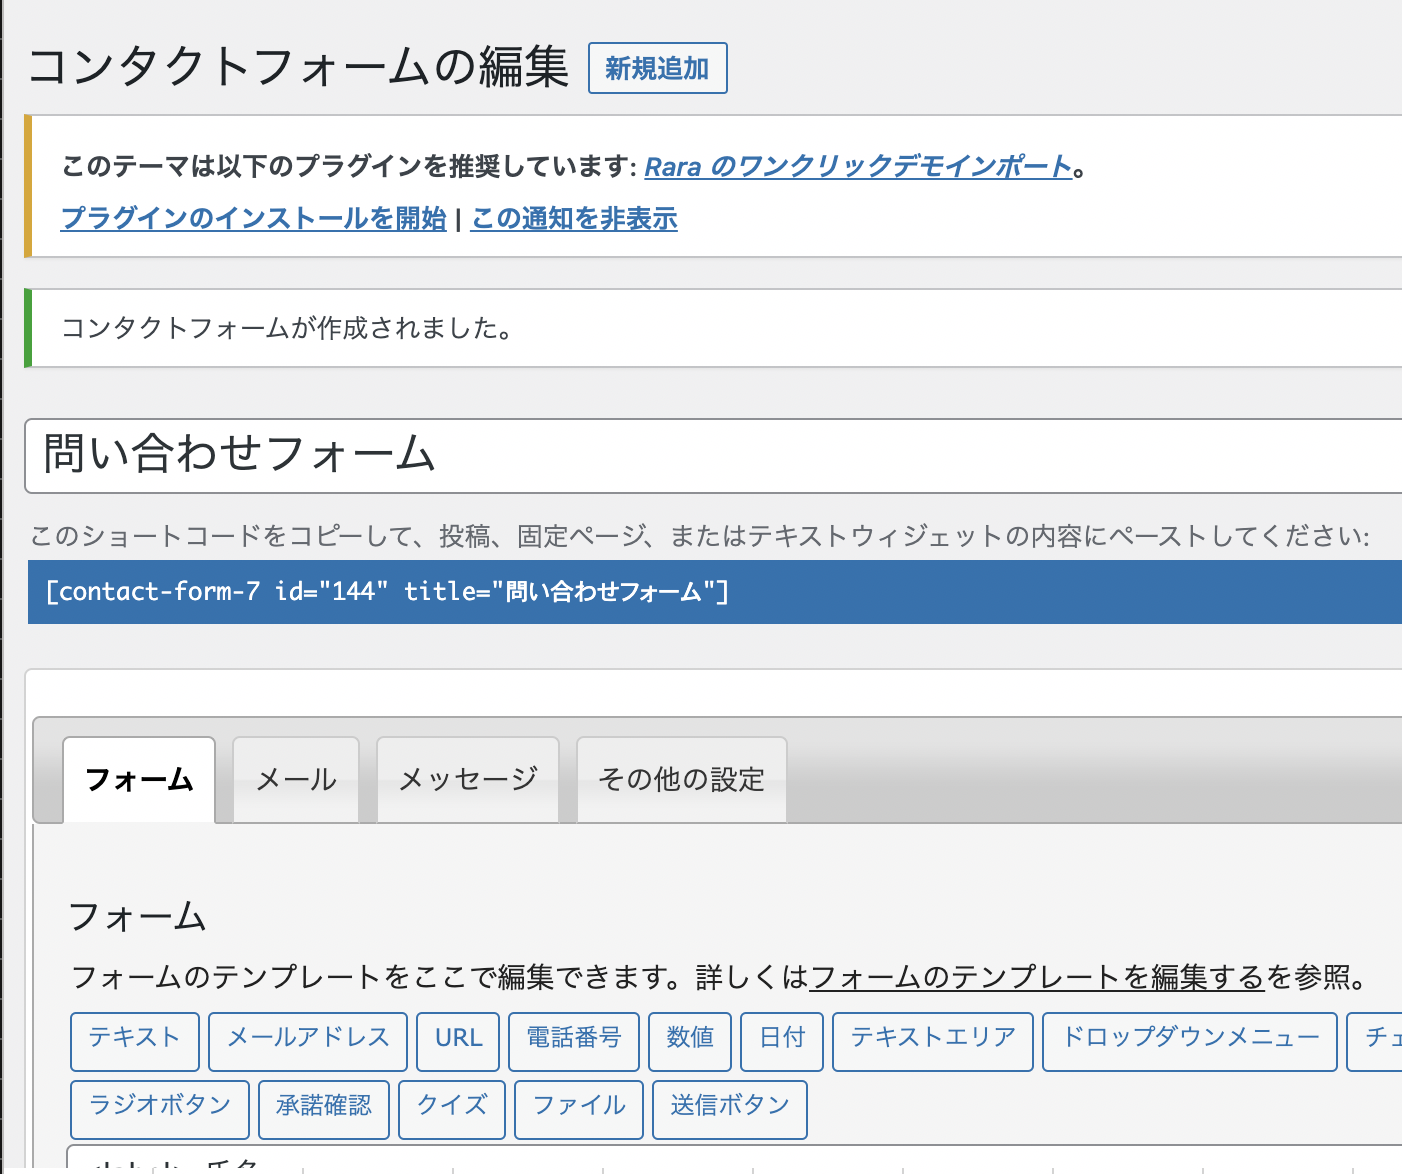Insert a URL form tag
The image size is (1402, 1174).
click(x=459, y=1040)
